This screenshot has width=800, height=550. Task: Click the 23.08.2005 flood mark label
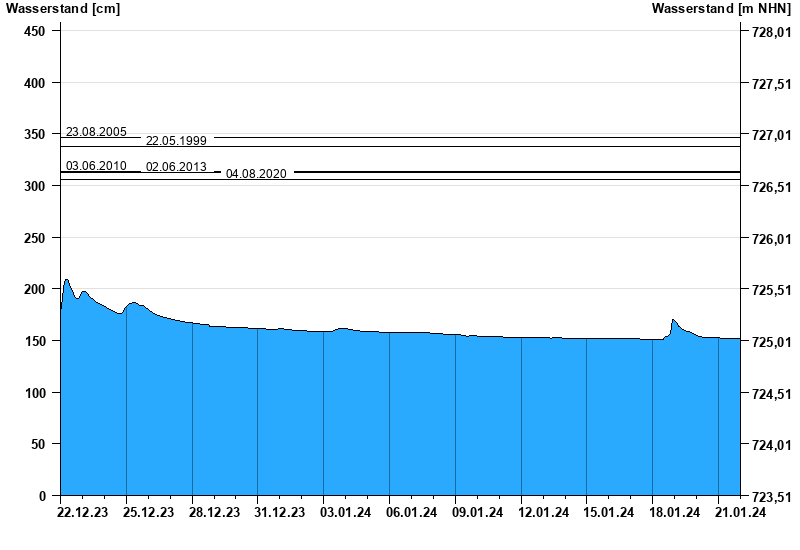tap(96, 132)
